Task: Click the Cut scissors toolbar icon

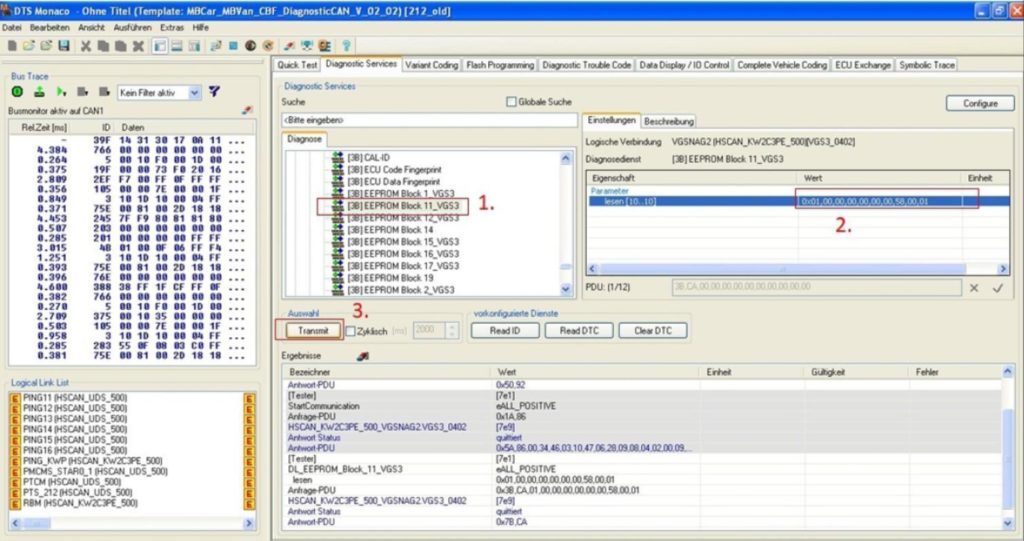Action: pyautogui.click(x=86, y=46)
